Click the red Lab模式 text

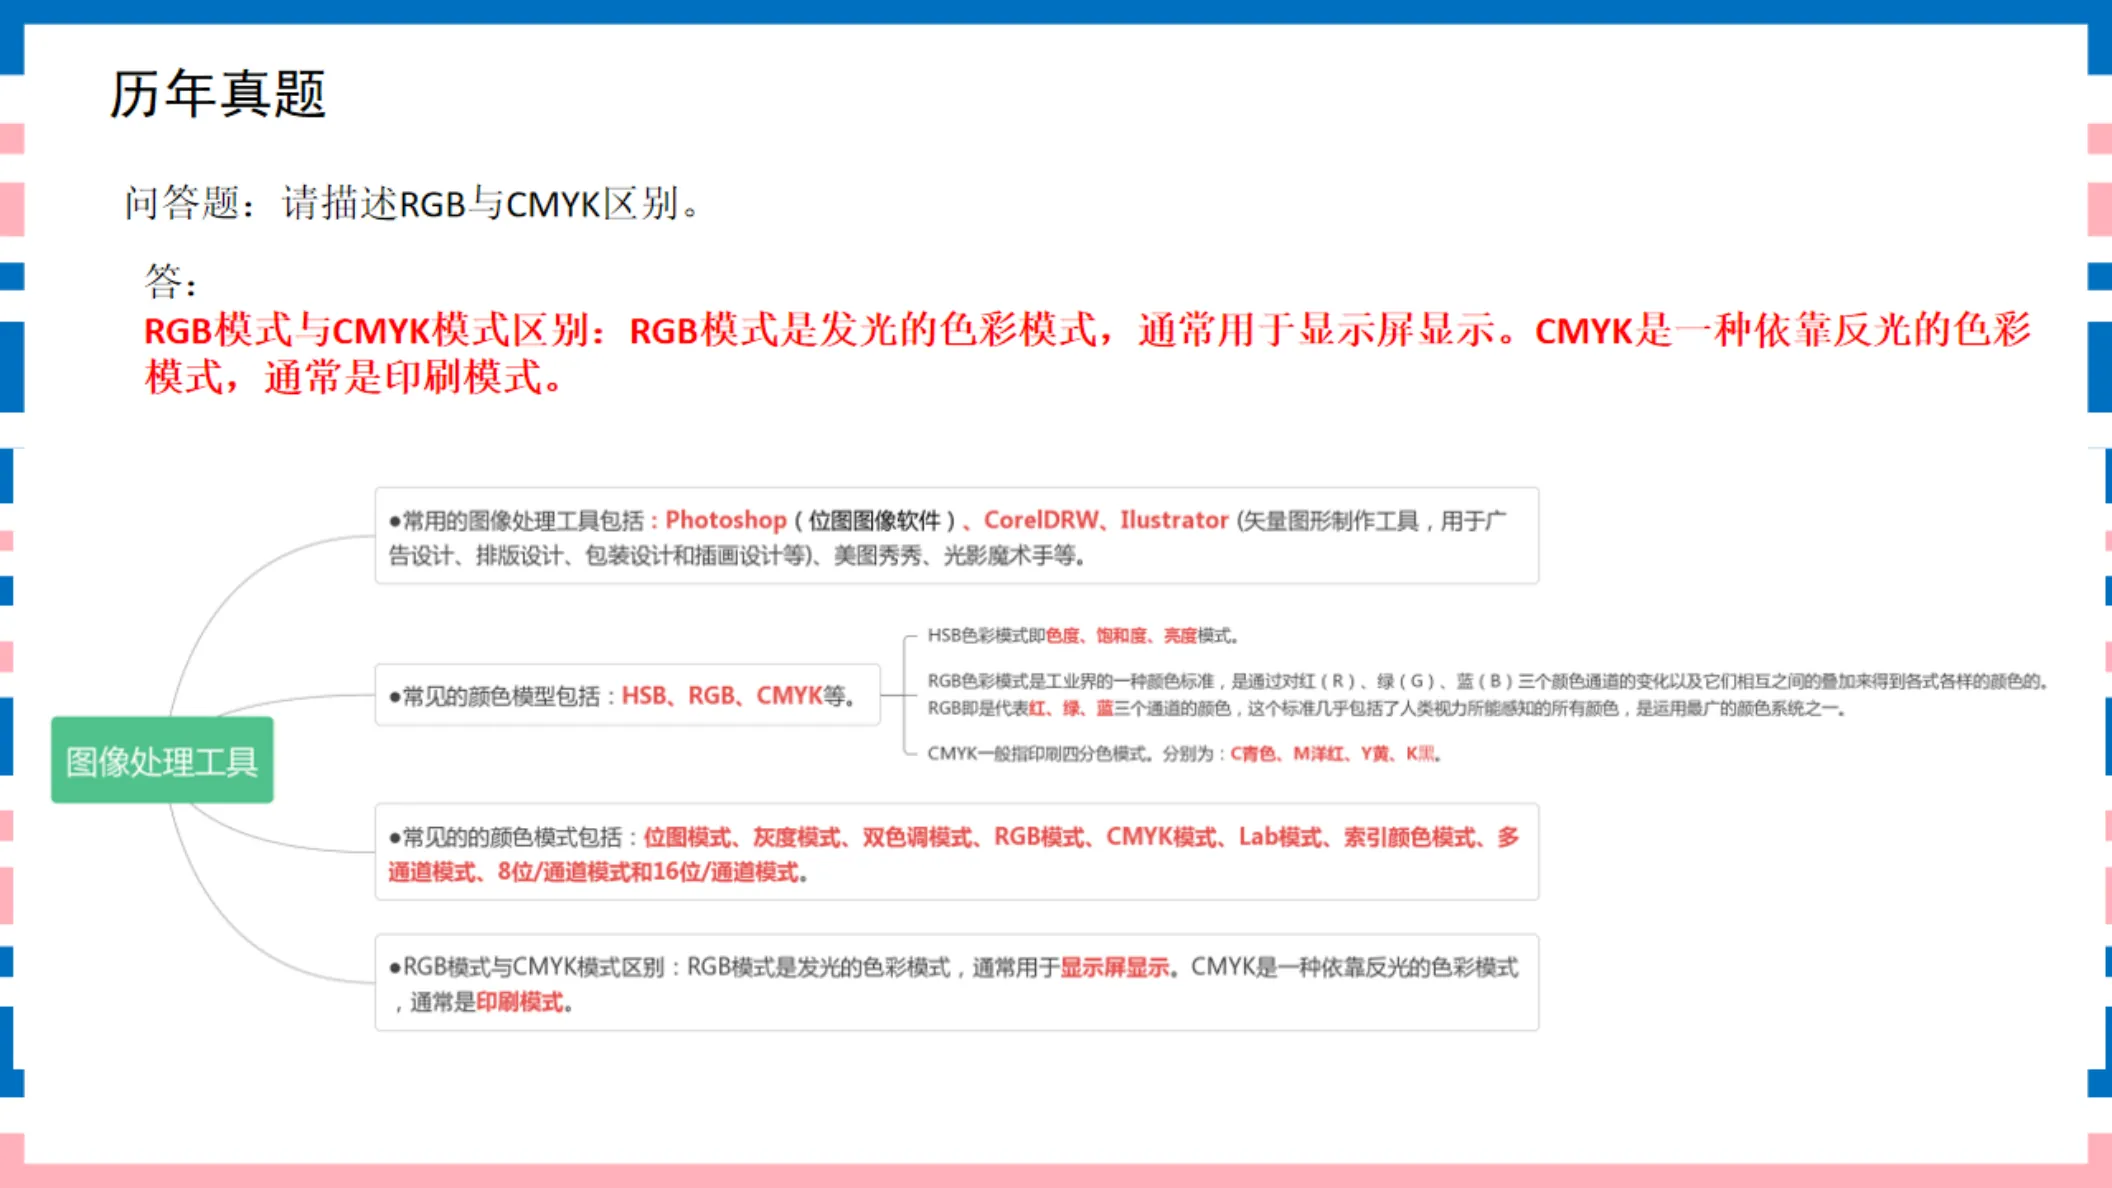coord(1280,837)
